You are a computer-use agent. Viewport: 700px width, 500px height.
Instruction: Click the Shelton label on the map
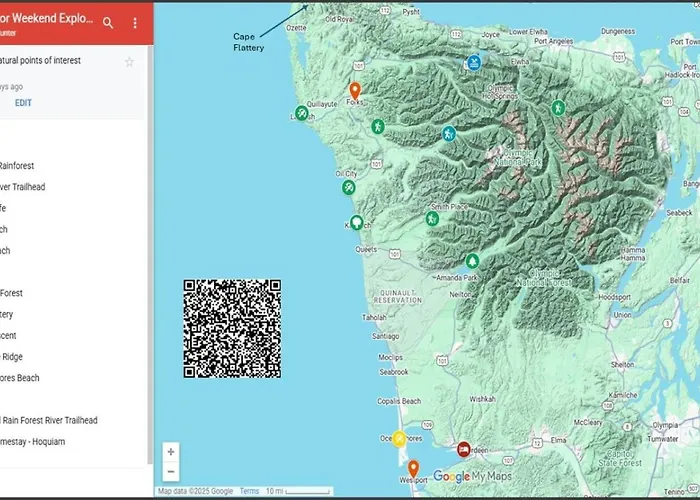pyautogui.click(x=622, y=365)
